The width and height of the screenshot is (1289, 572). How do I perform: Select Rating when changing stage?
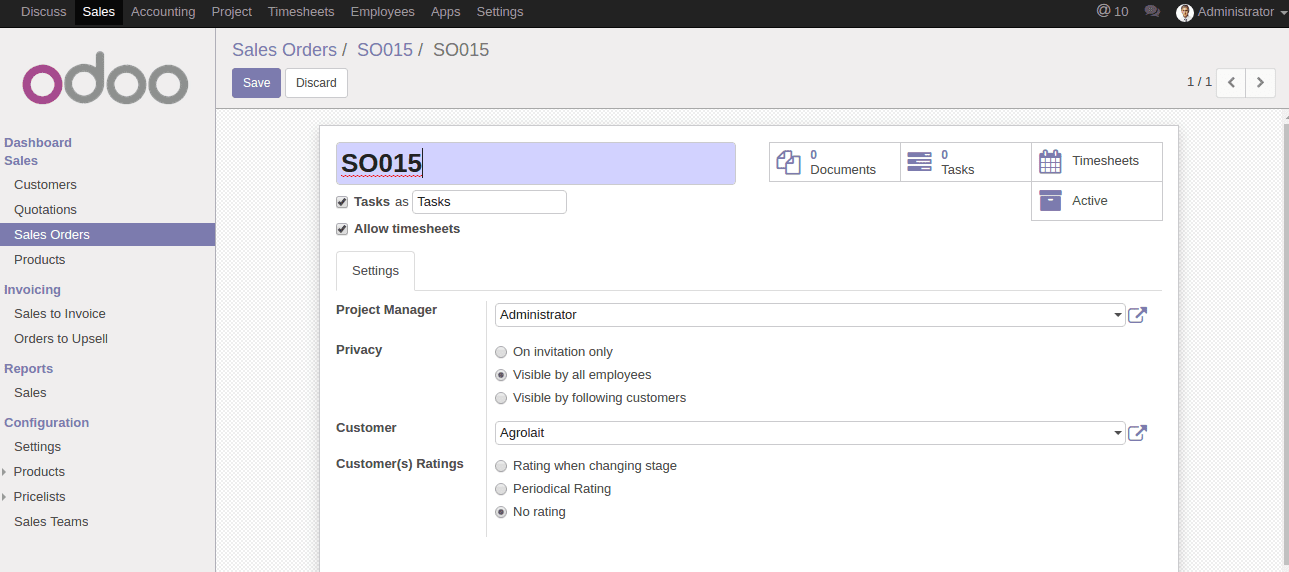tap(501, 466)
